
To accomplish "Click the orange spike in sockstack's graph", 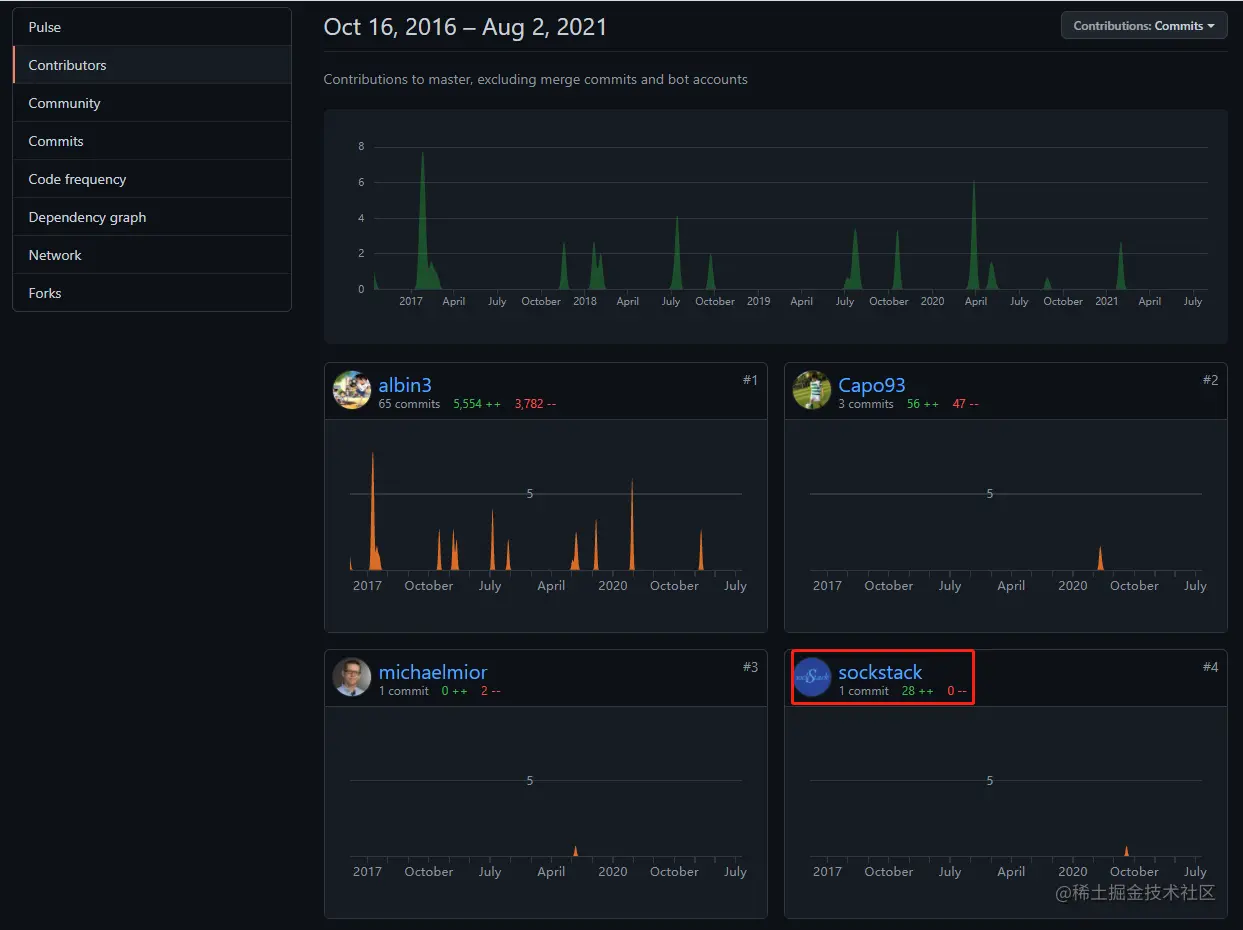I will coord(1126,851).
